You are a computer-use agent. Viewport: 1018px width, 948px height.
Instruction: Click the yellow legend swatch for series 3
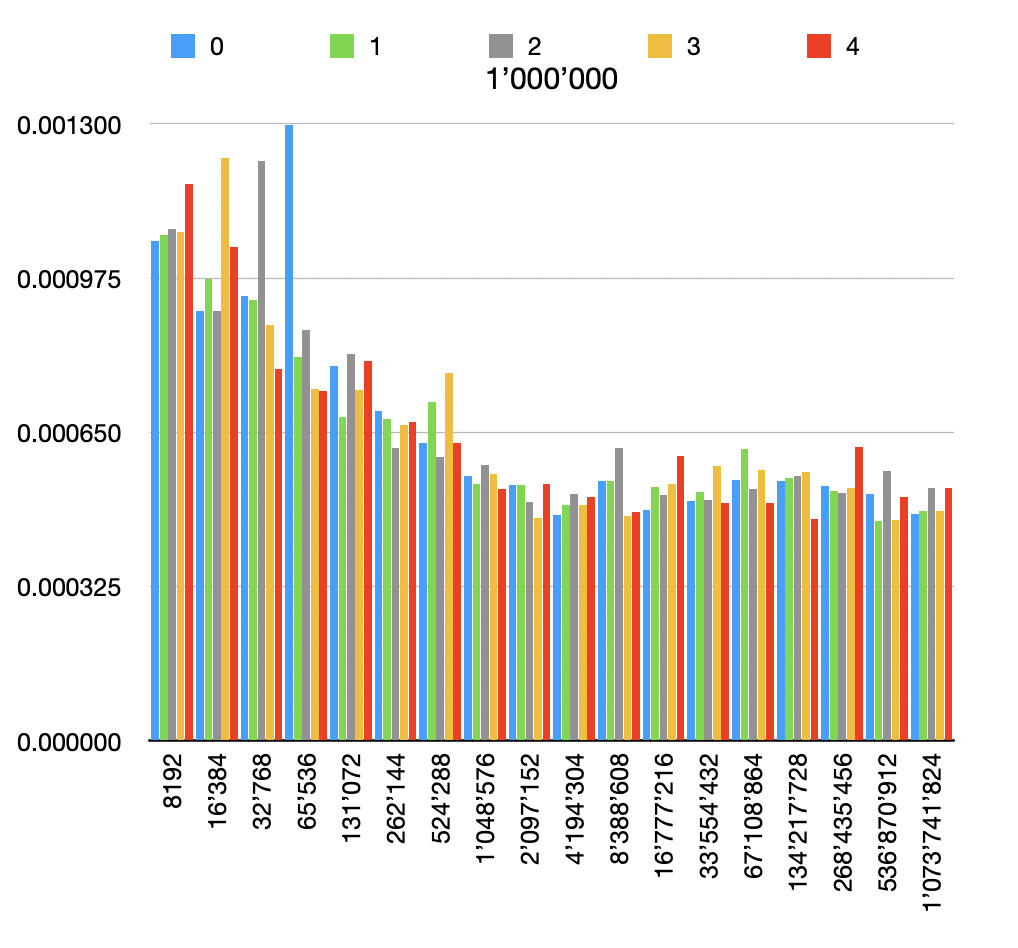tap(660, 46)
